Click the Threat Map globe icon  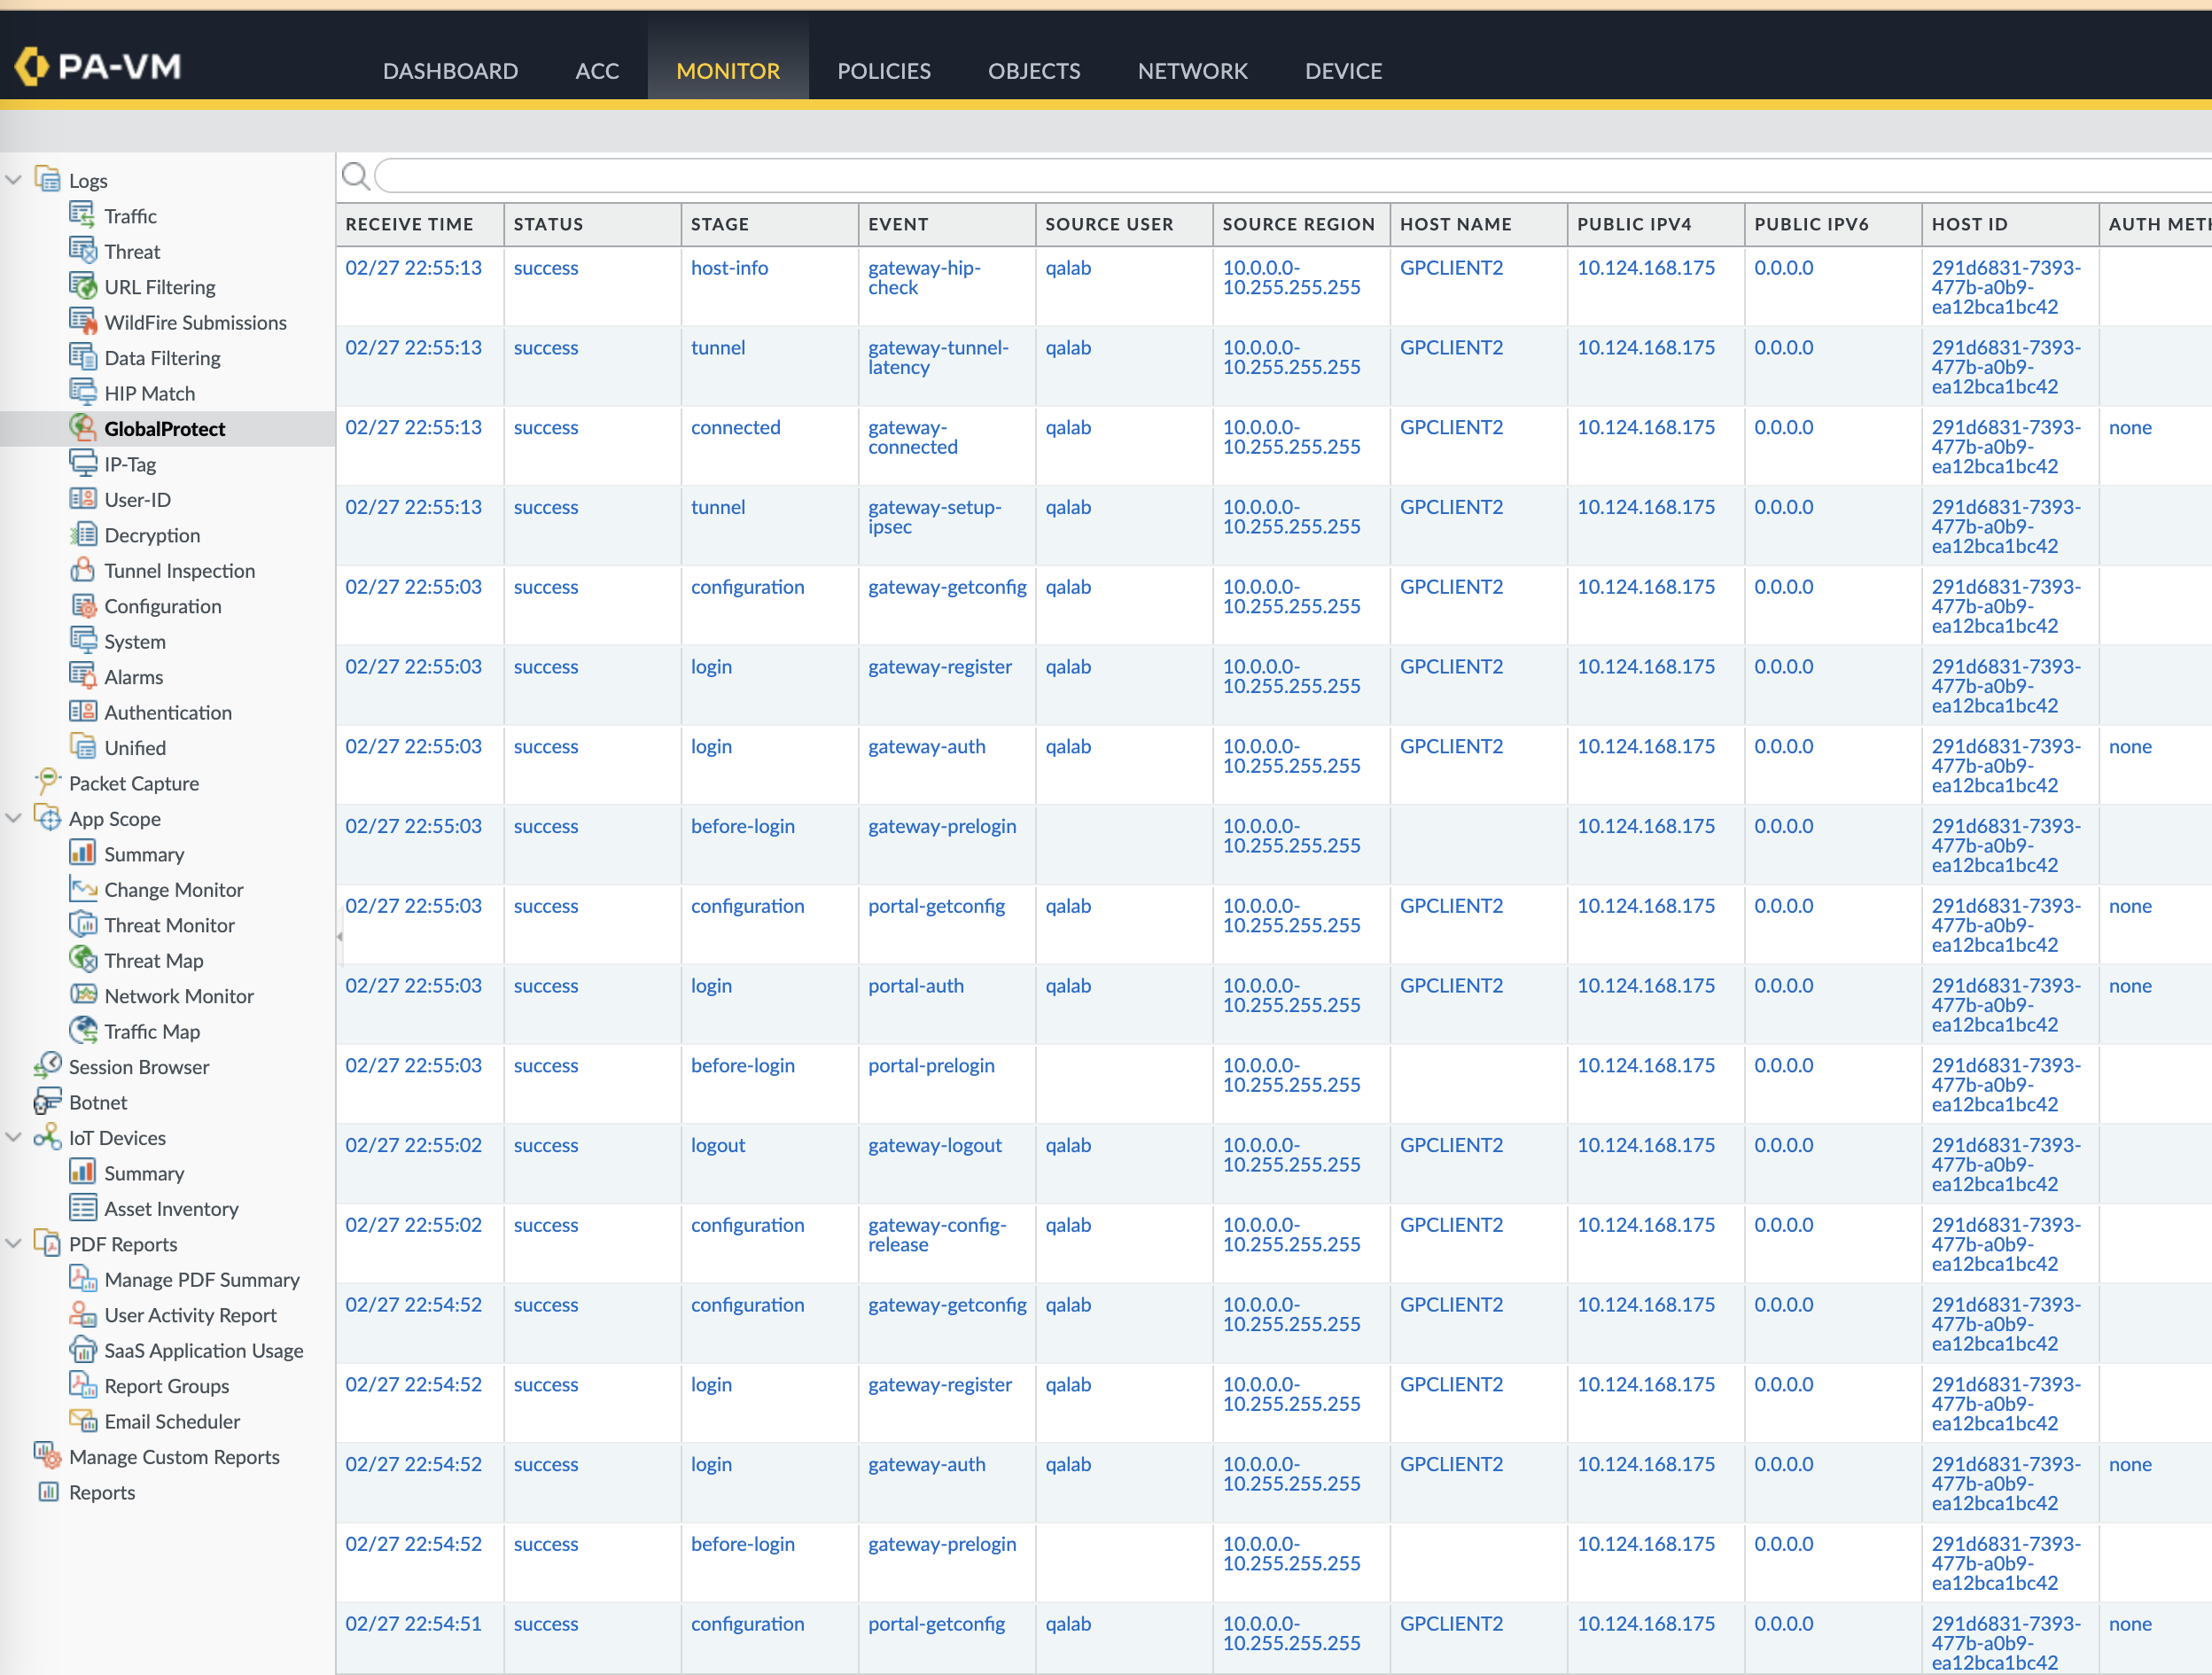point(82,960)
